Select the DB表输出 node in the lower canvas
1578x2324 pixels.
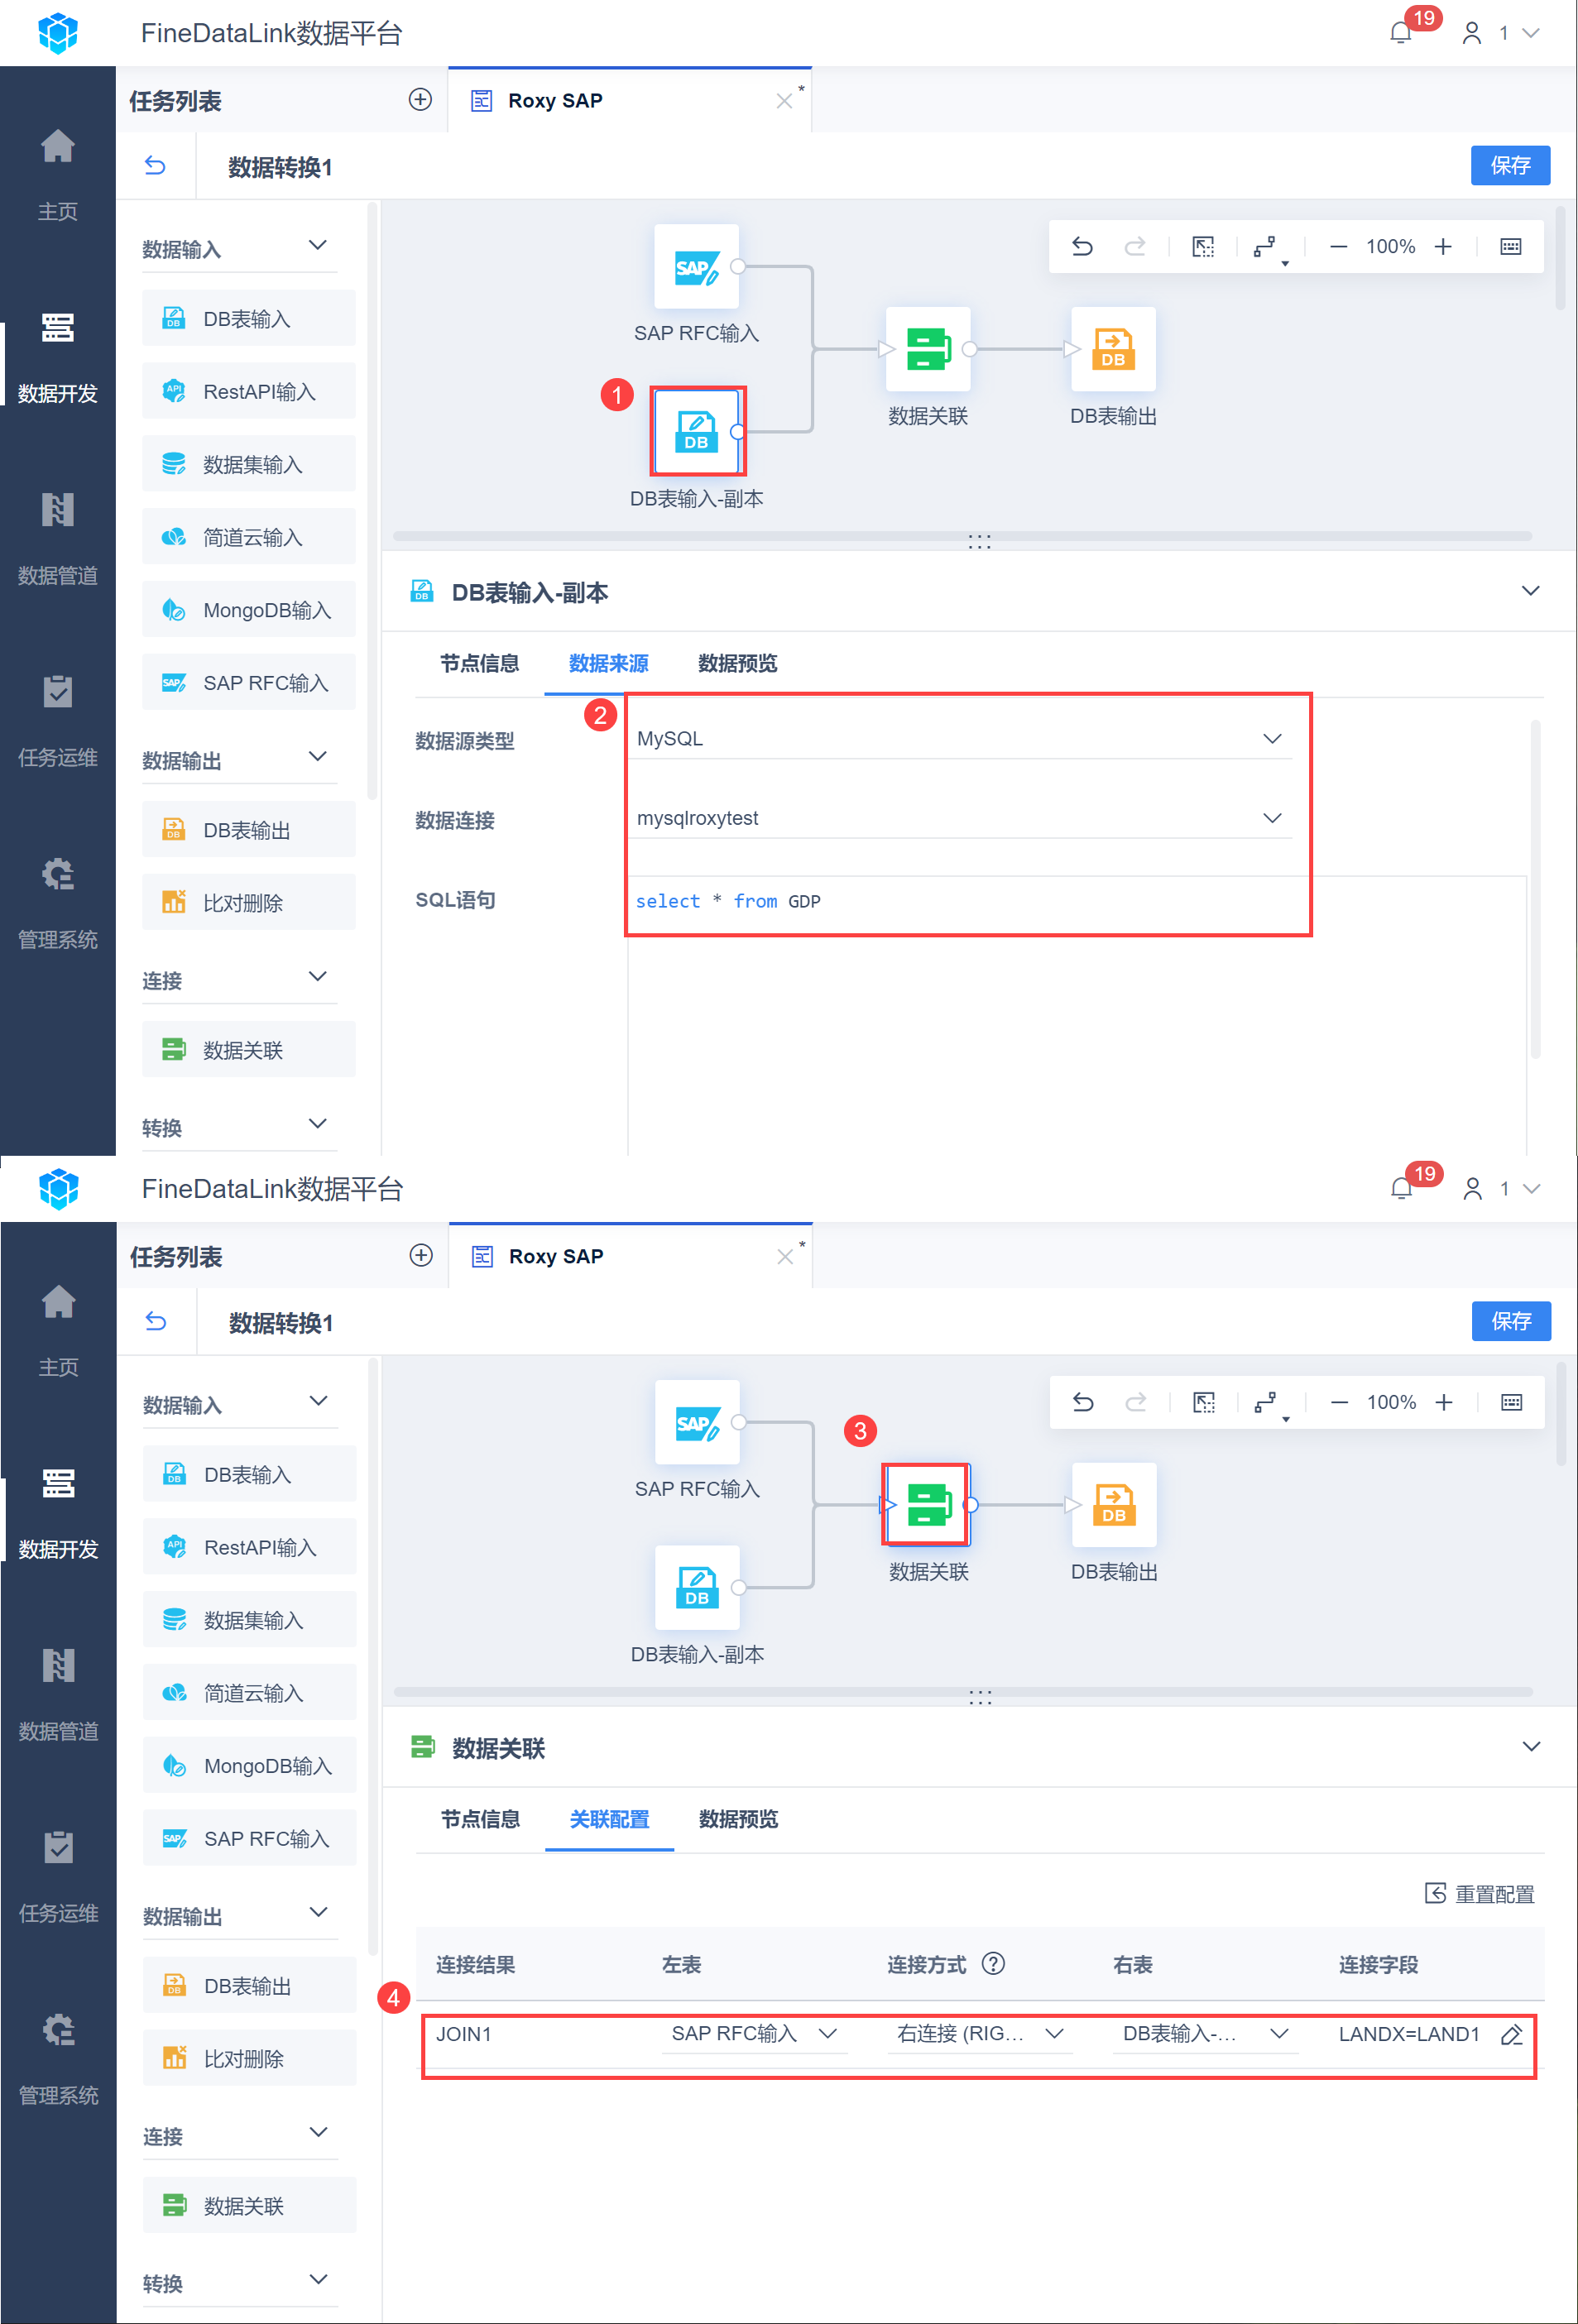click(x=1114, y=1504)
